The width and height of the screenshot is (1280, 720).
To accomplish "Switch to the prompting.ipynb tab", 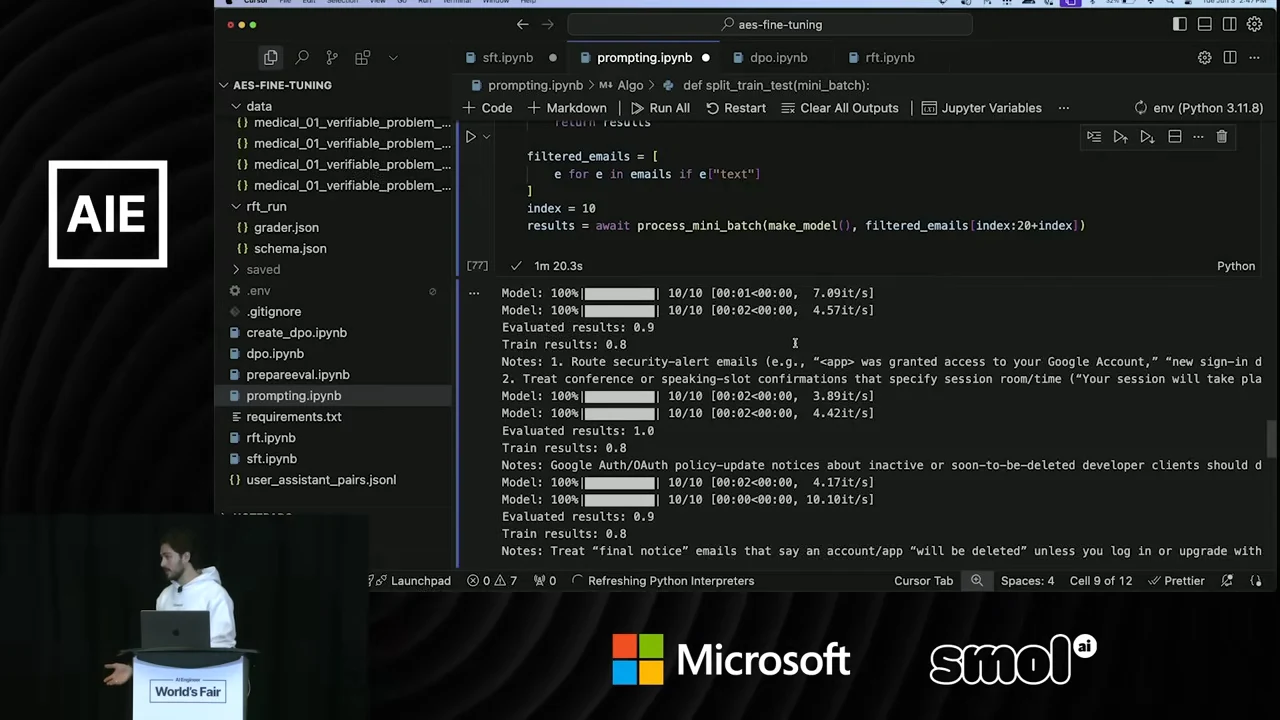I will [644, 58].
